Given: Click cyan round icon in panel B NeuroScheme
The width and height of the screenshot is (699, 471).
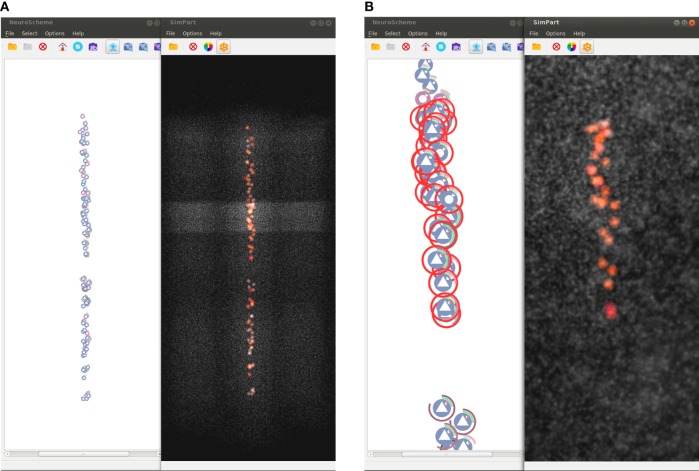Looking at the screenshot, I should (x=441, y=46).
